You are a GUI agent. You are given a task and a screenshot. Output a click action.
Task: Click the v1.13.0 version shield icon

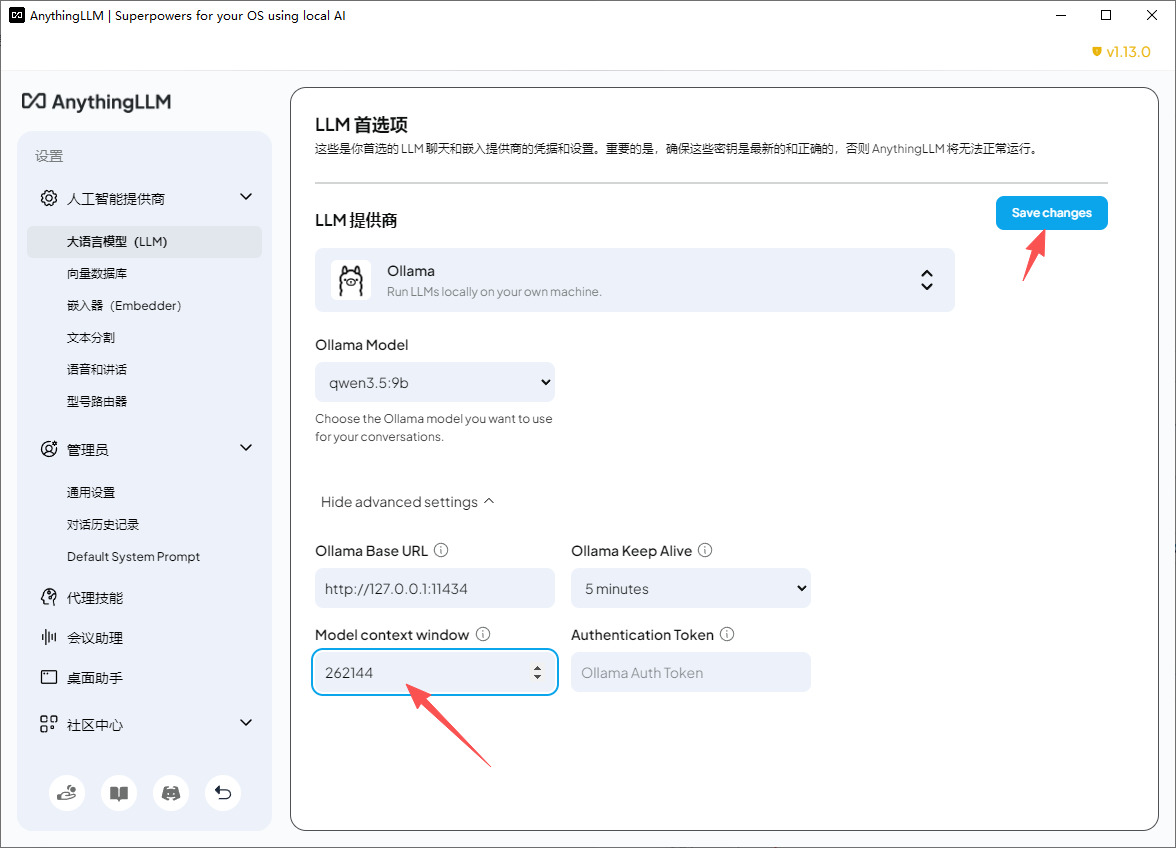coord(1096,52)
